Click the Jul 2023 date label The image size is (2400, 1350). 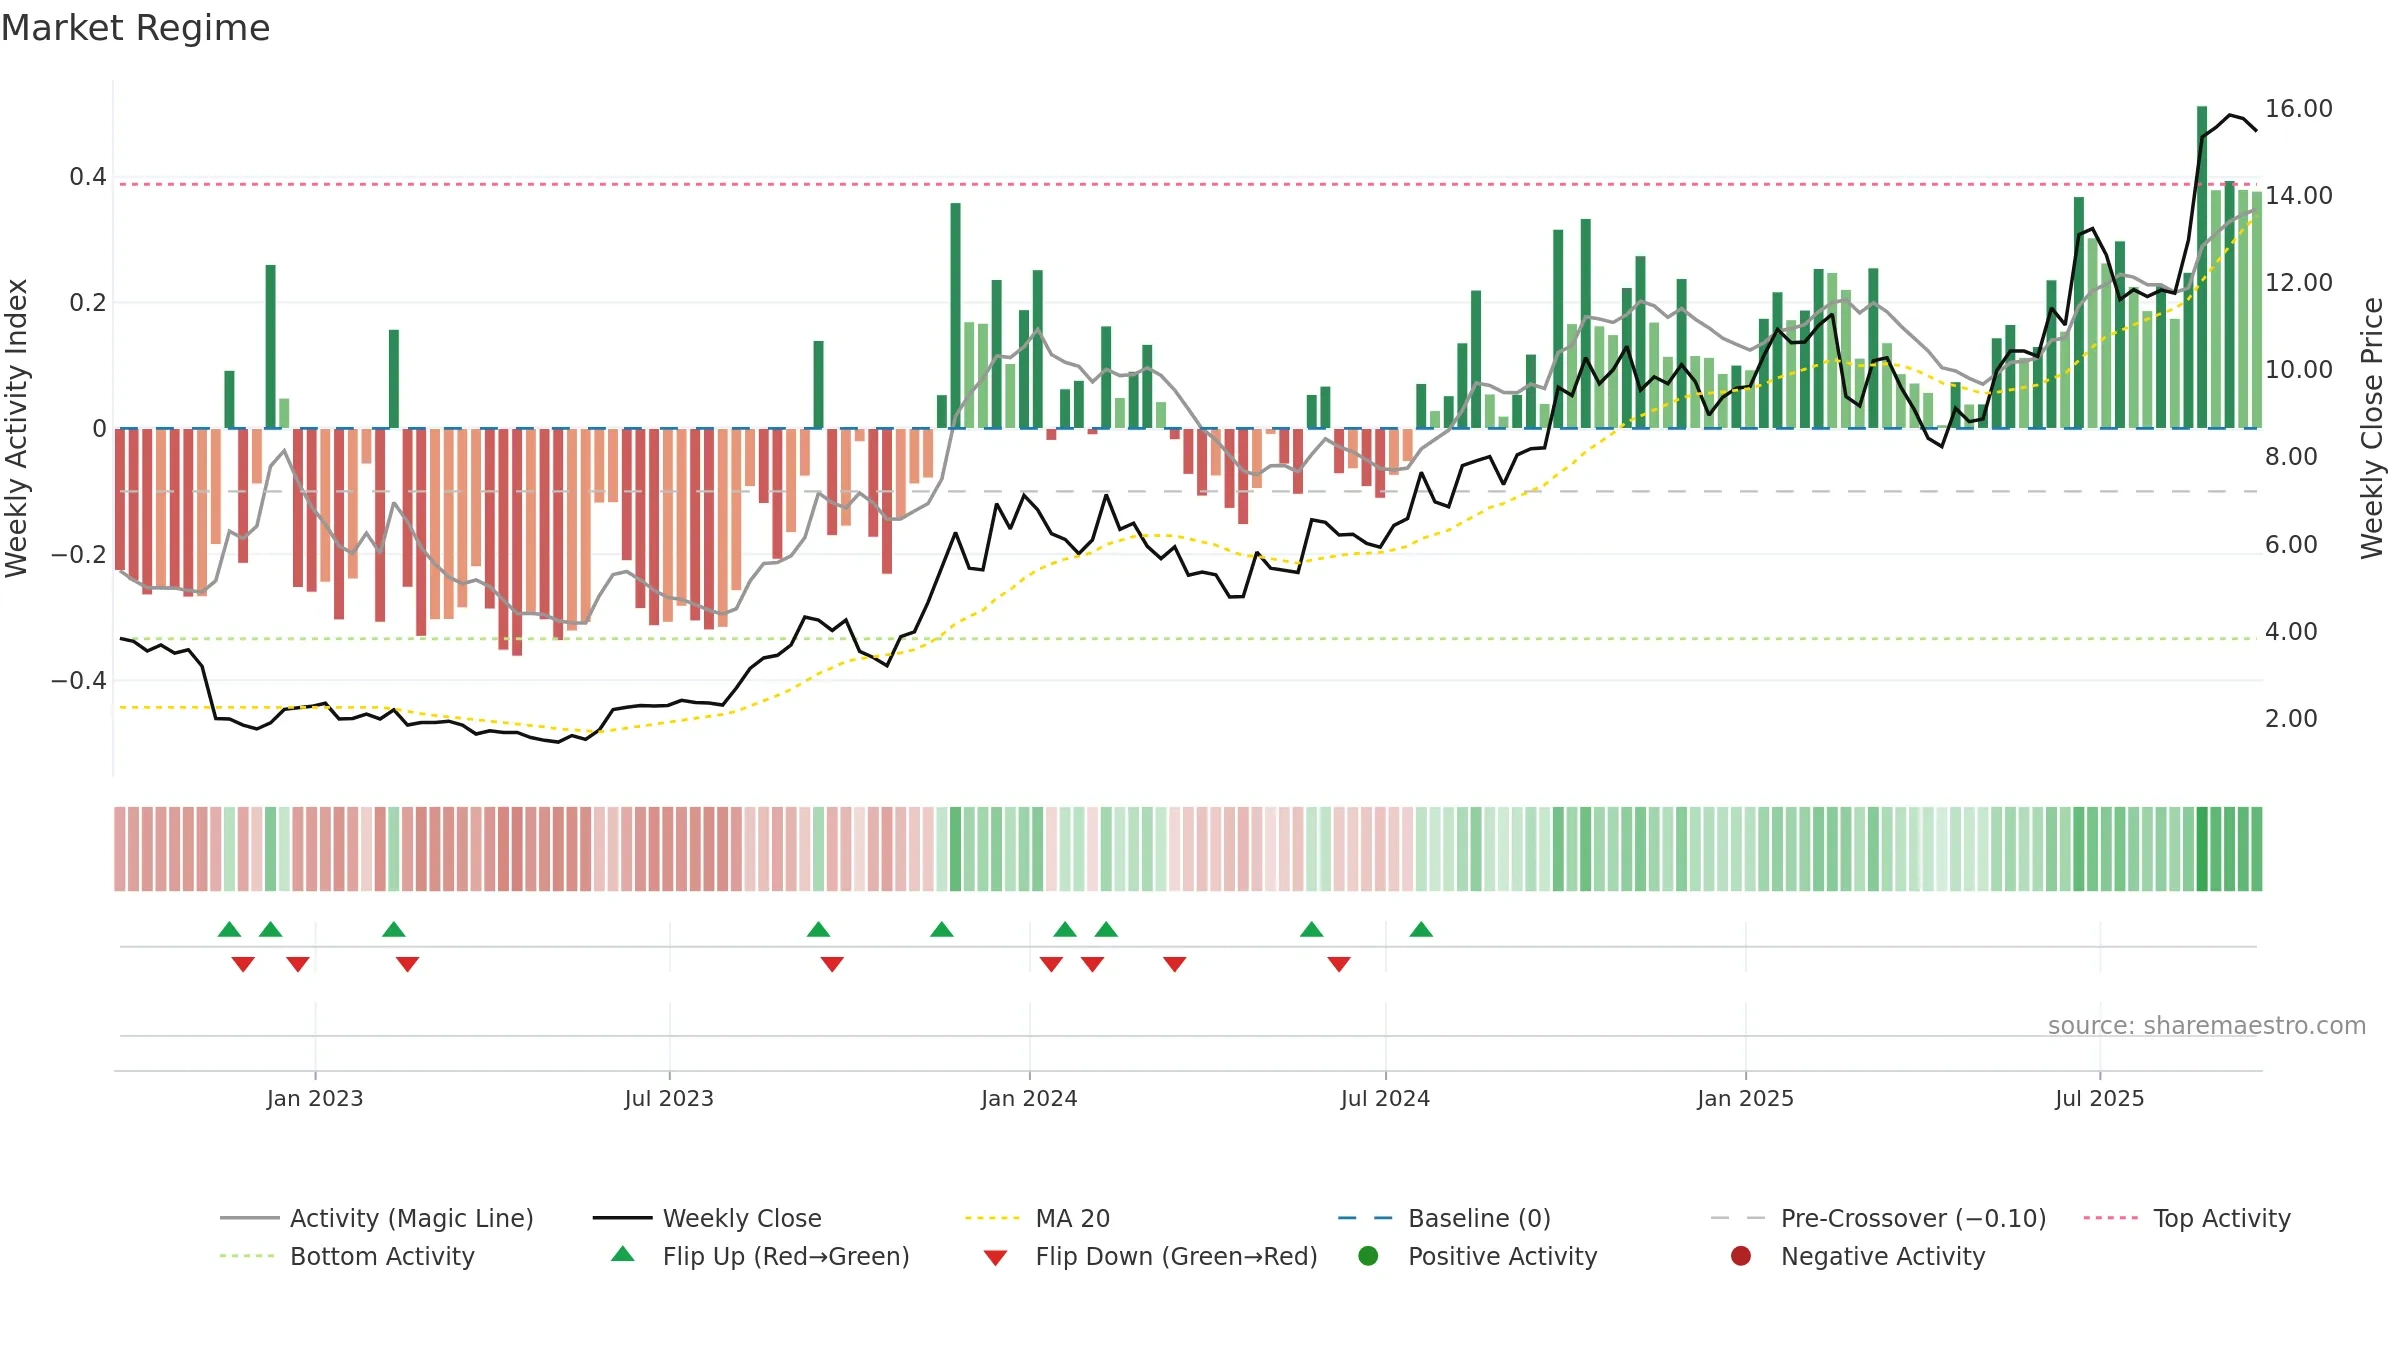[669, 1098]
